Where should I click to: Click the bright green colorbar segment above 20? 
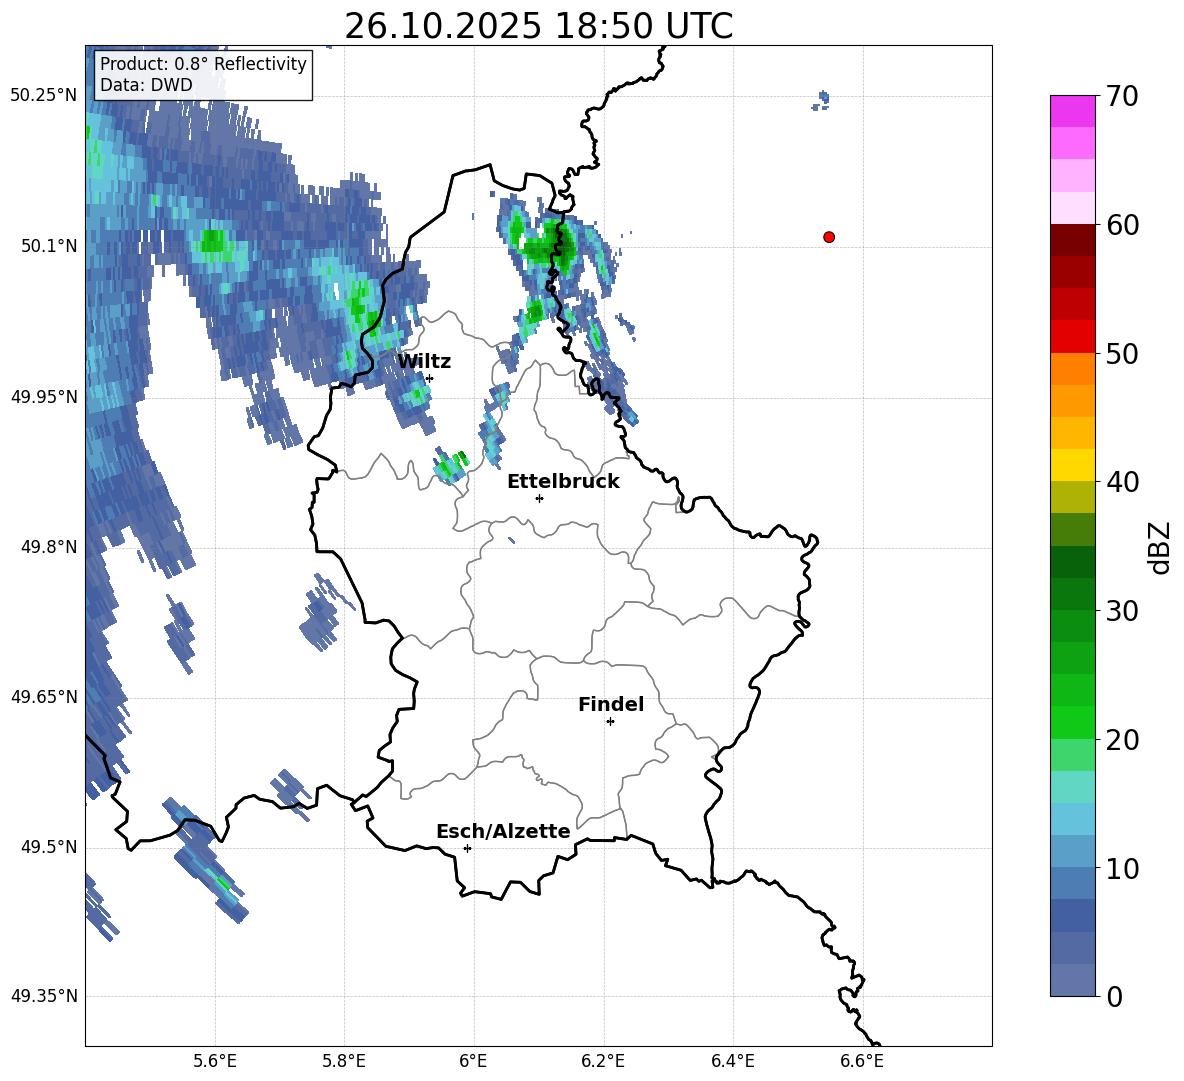point(1072,722)
